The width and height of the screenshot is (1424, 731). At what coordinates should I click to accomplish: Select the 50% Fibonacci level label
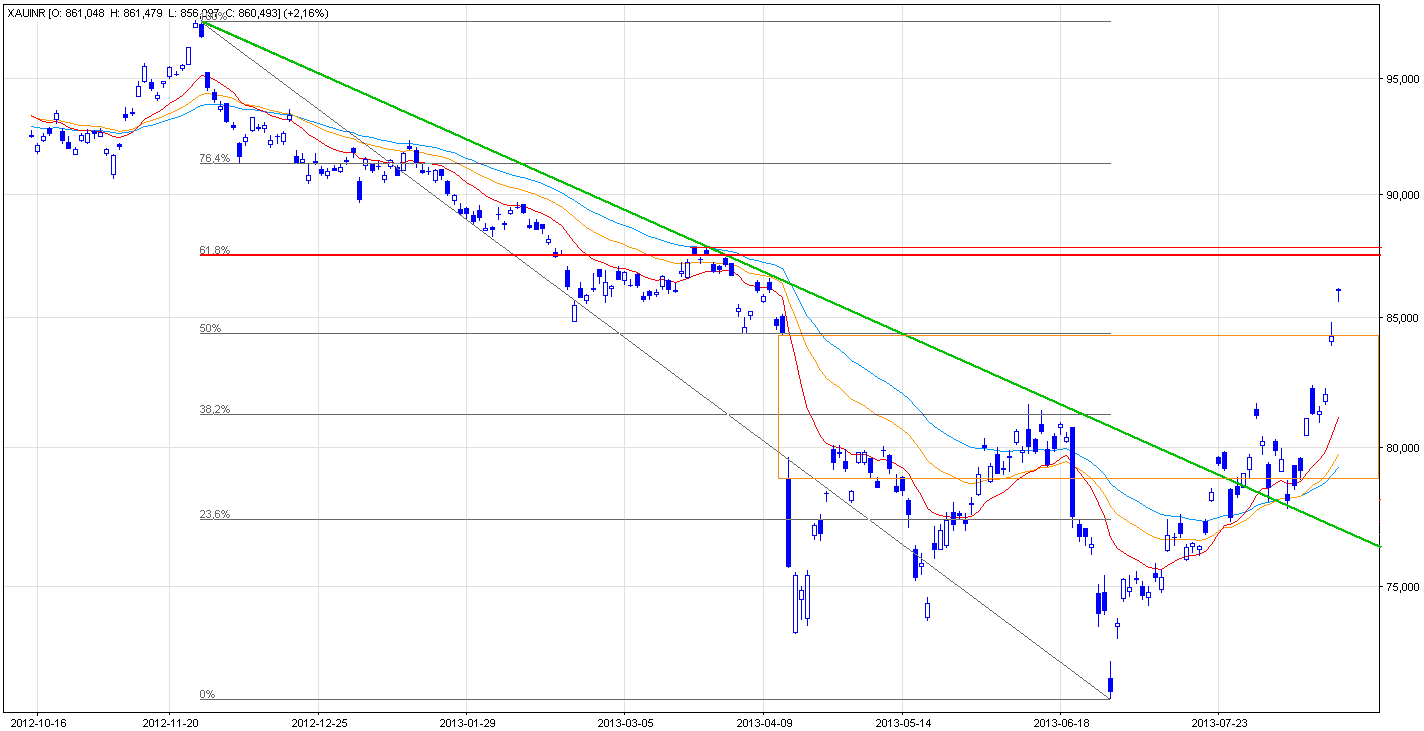tap(210, 328)
